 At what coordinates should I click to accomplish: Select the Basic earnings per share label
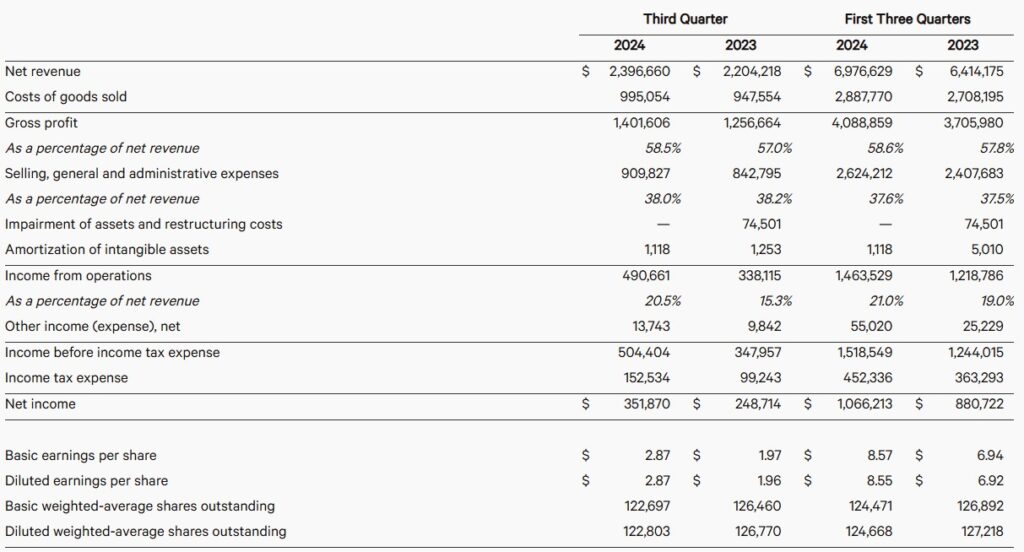(81, 455)
